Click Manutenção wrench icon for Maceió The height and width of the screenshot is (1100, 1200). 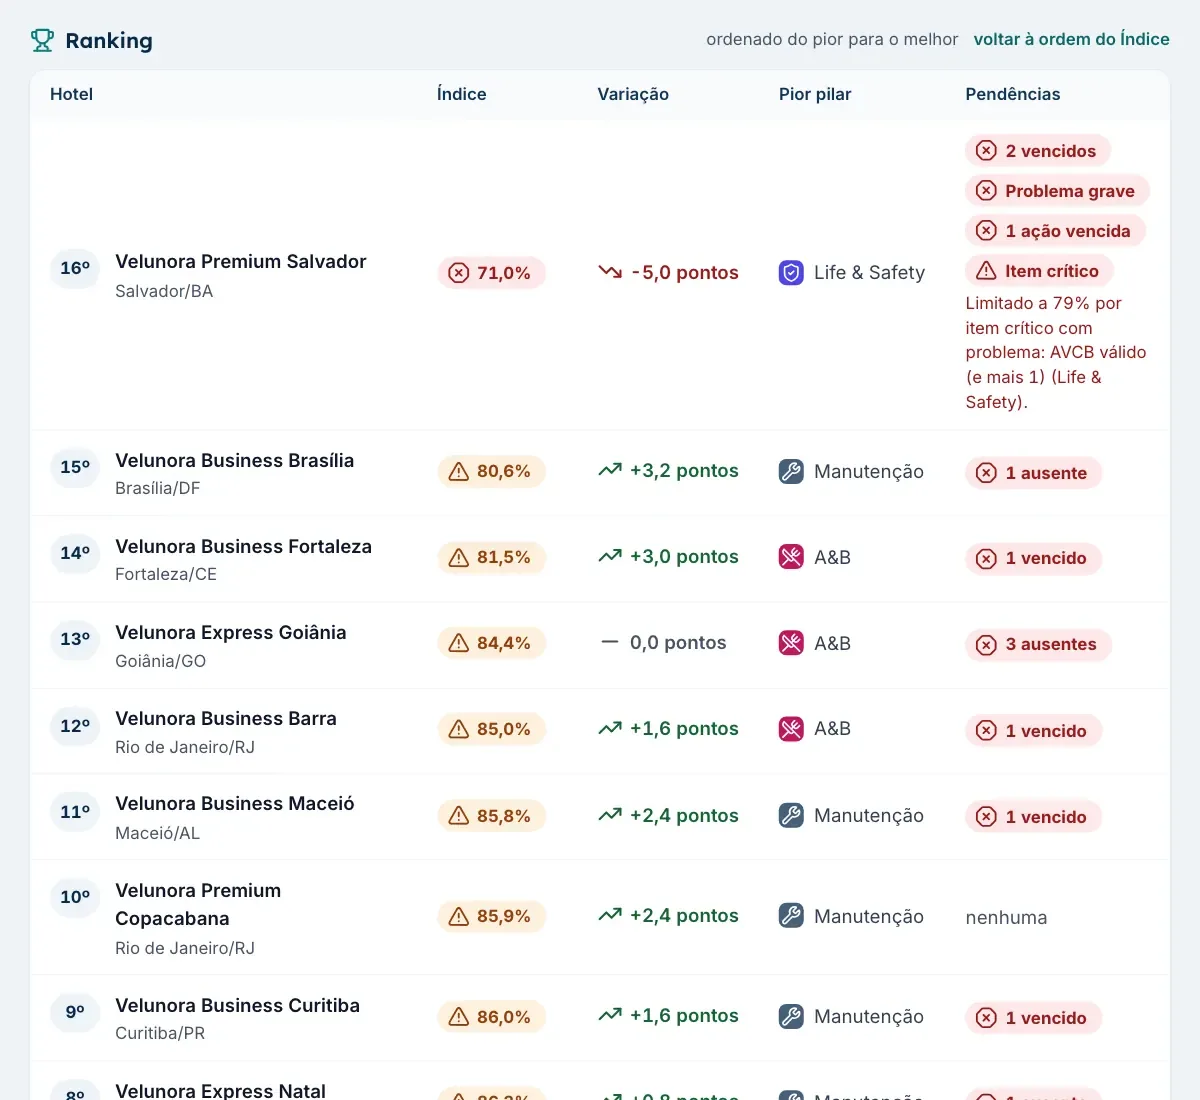click(x=791, y=815)
